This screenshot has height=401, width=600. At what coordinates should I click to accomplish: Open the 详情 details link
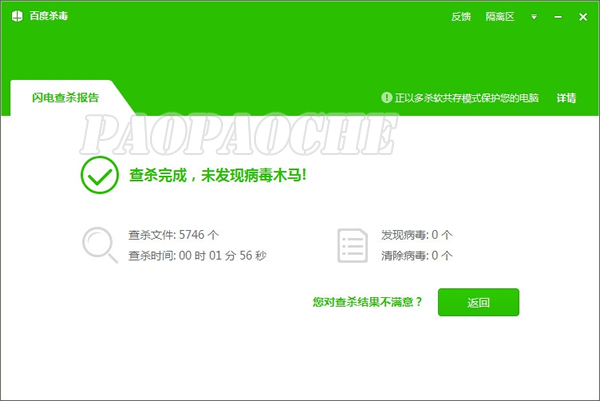click(x=566, y=98)
